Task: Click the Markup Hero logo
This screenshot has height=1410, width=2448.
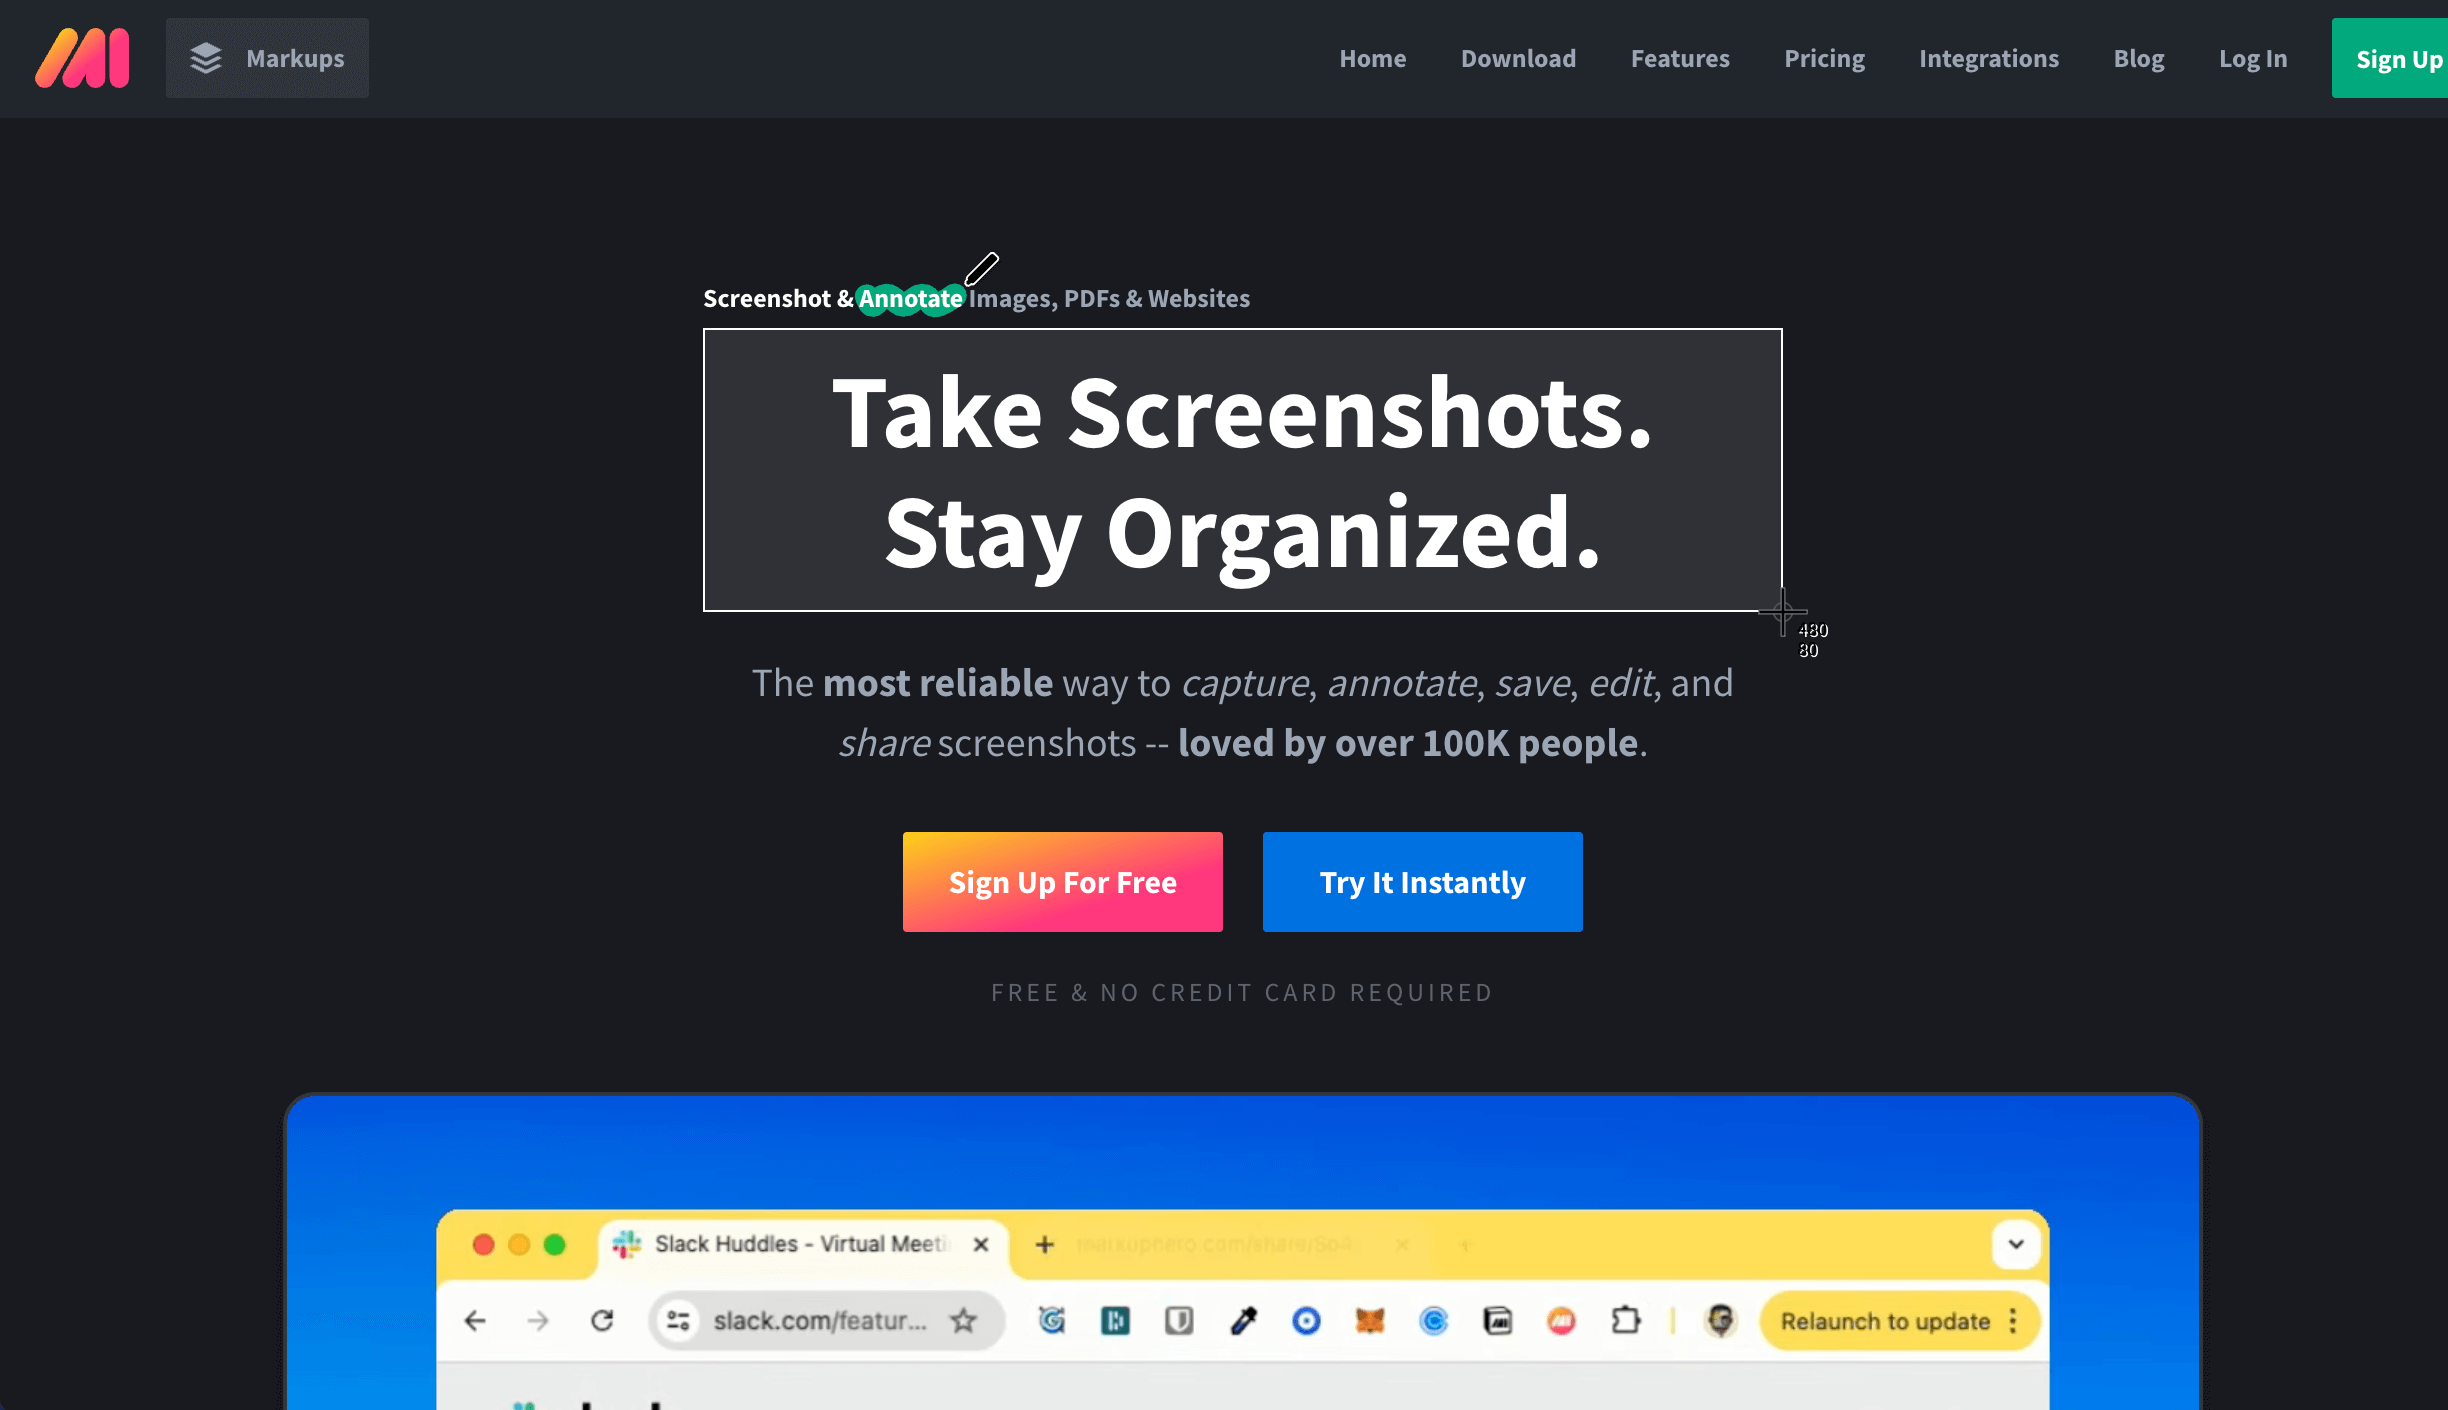Action: click(82, 58)
